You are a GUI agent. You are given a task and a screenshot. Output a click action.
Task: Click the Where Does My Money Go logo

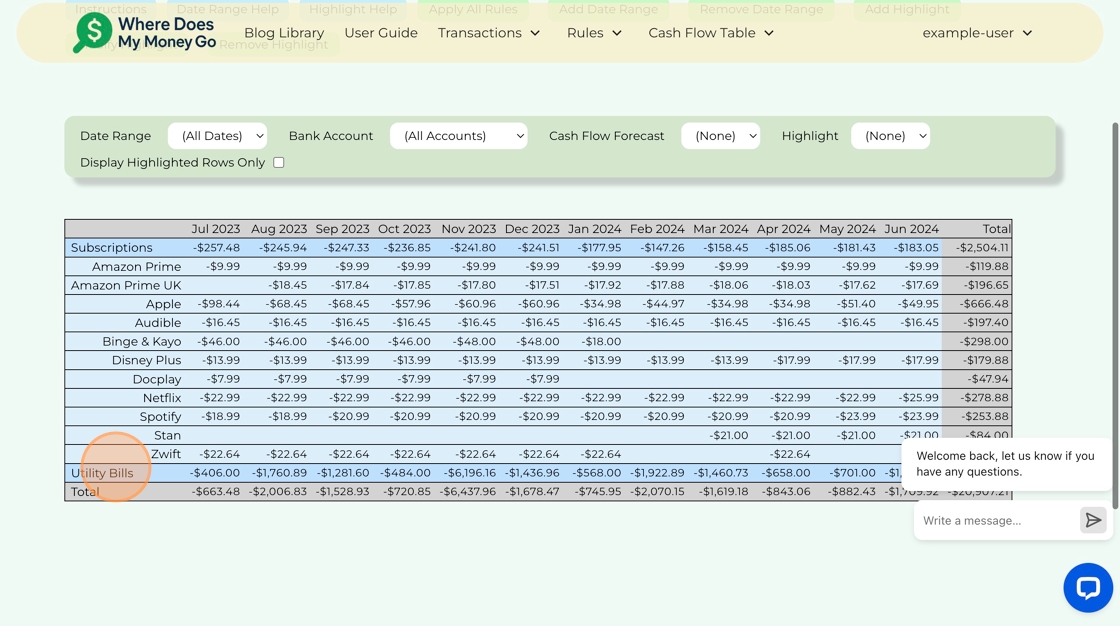[x=145, y=33]
